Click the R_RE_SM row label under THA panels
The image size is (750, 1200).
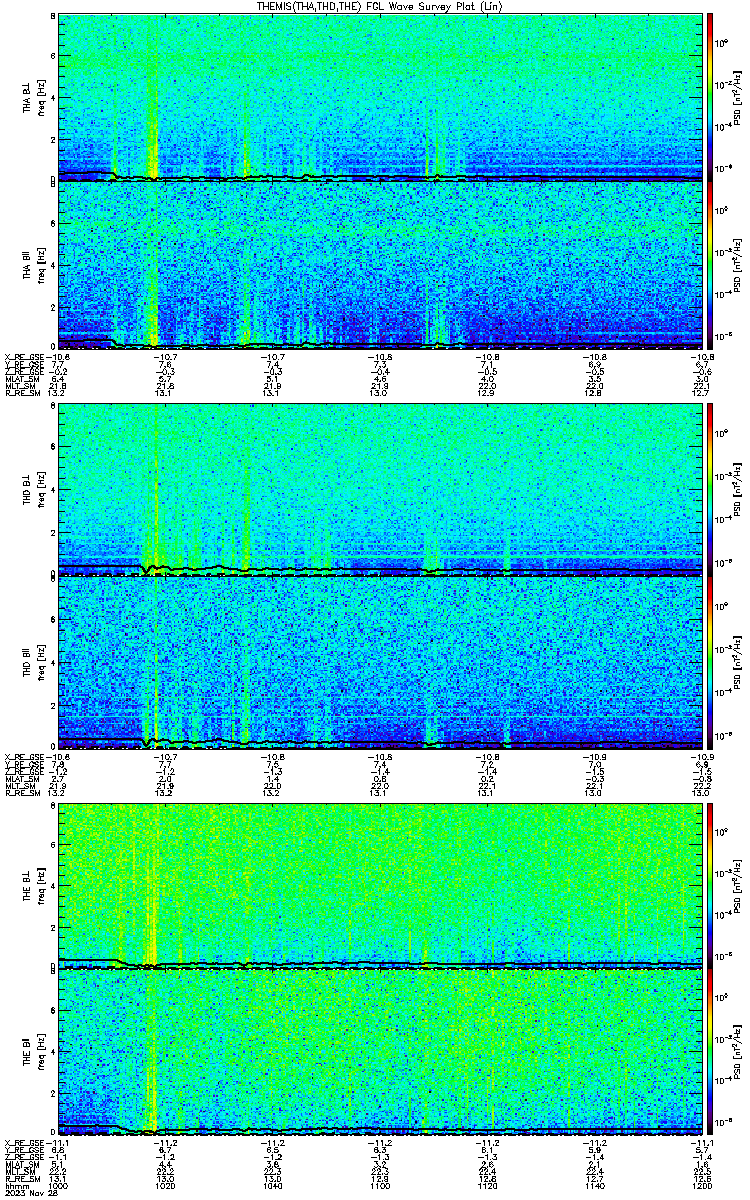click(x=22, y=394)
